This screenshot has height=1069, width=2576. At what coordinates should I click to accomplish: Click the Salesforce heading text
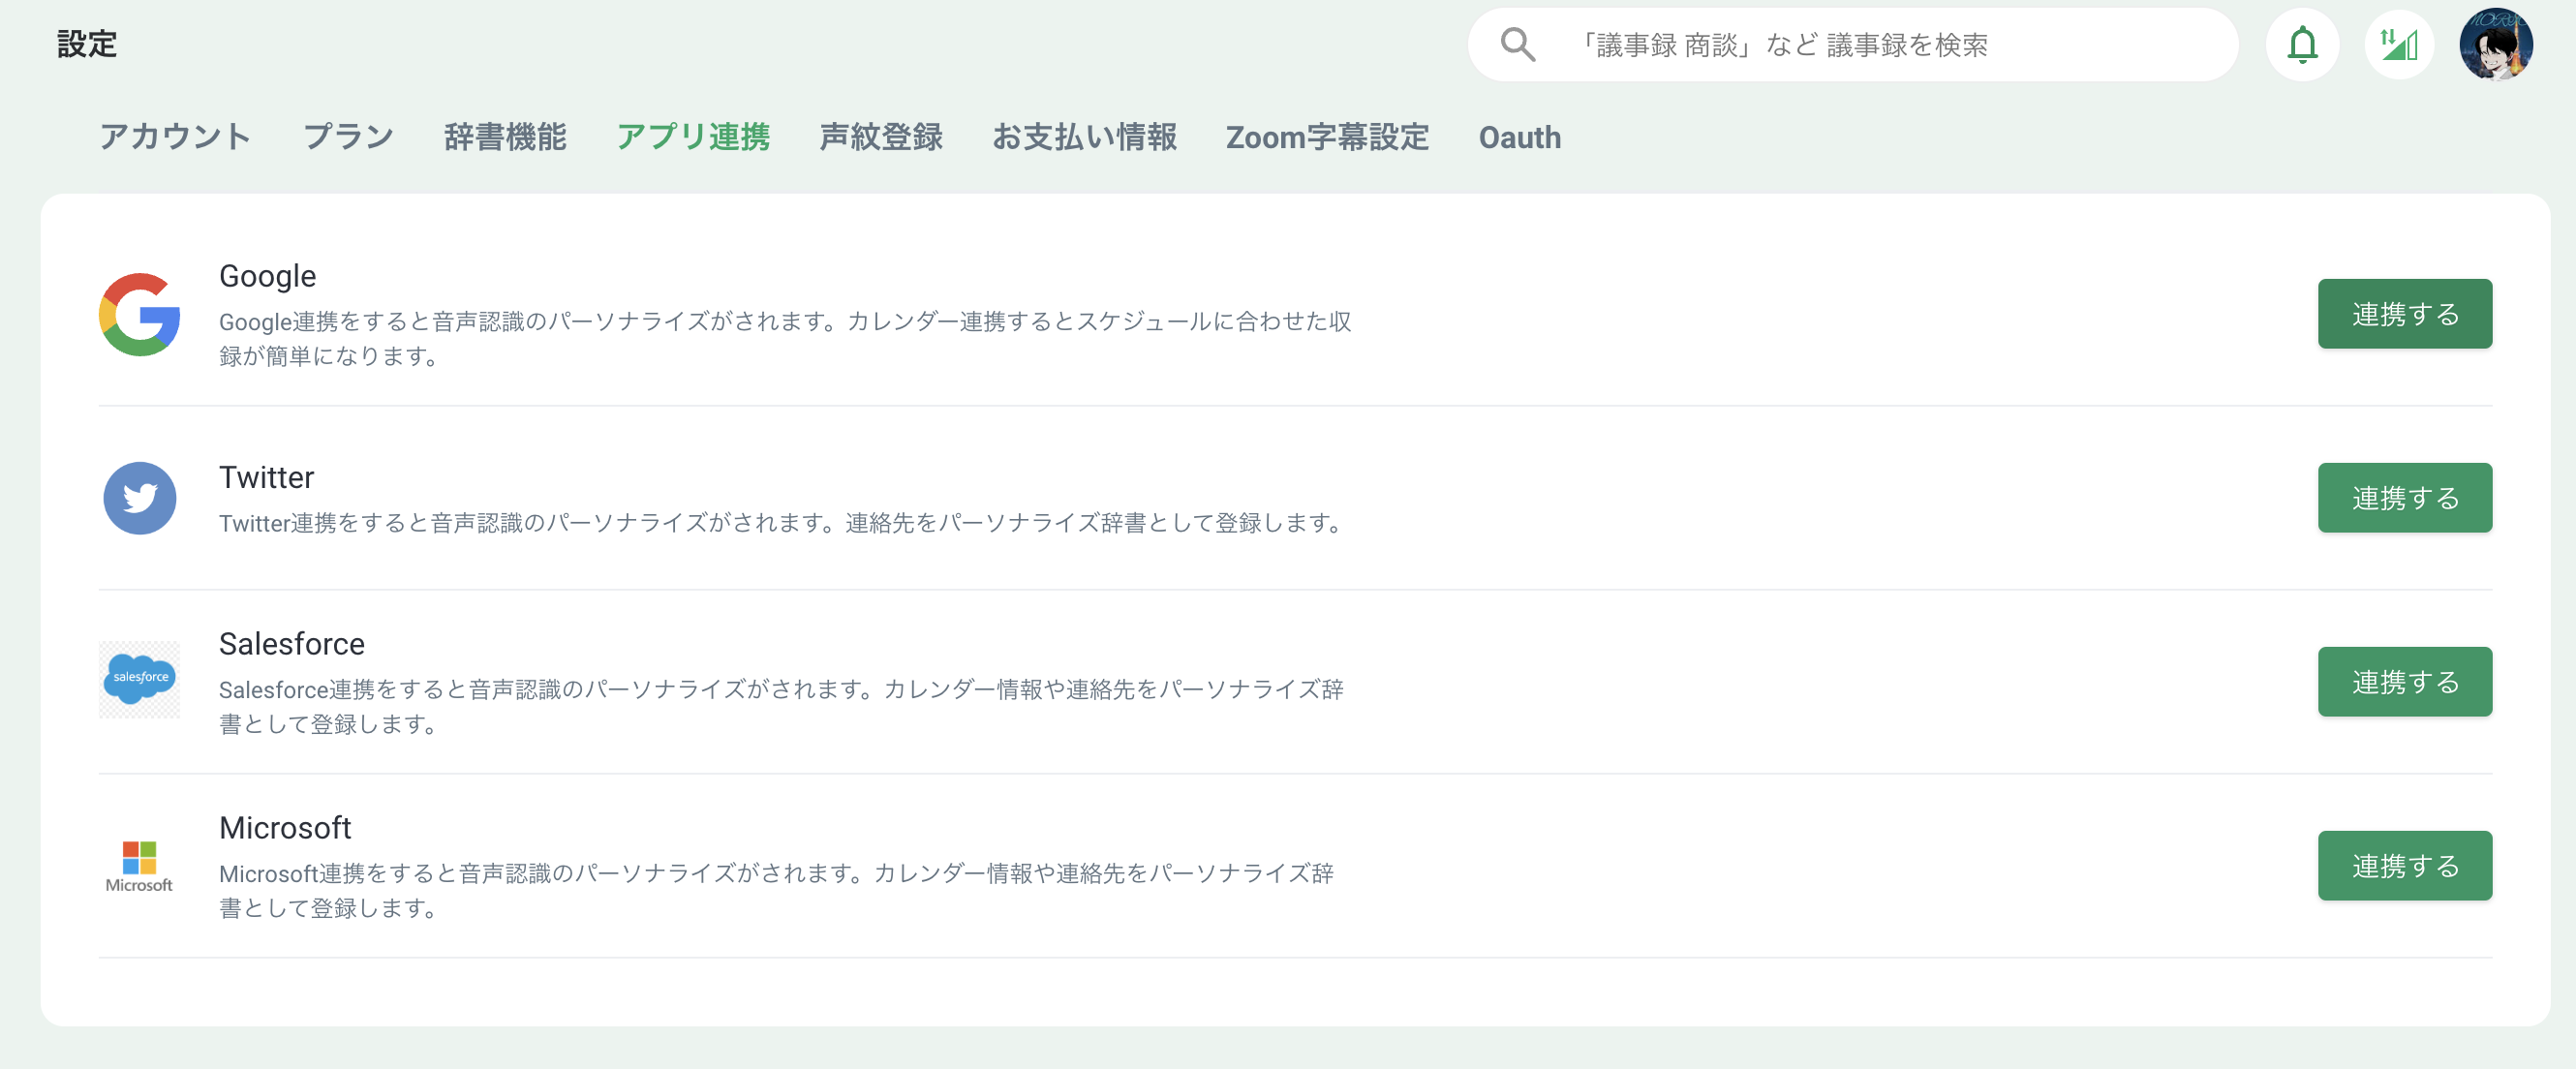point(292,644)
